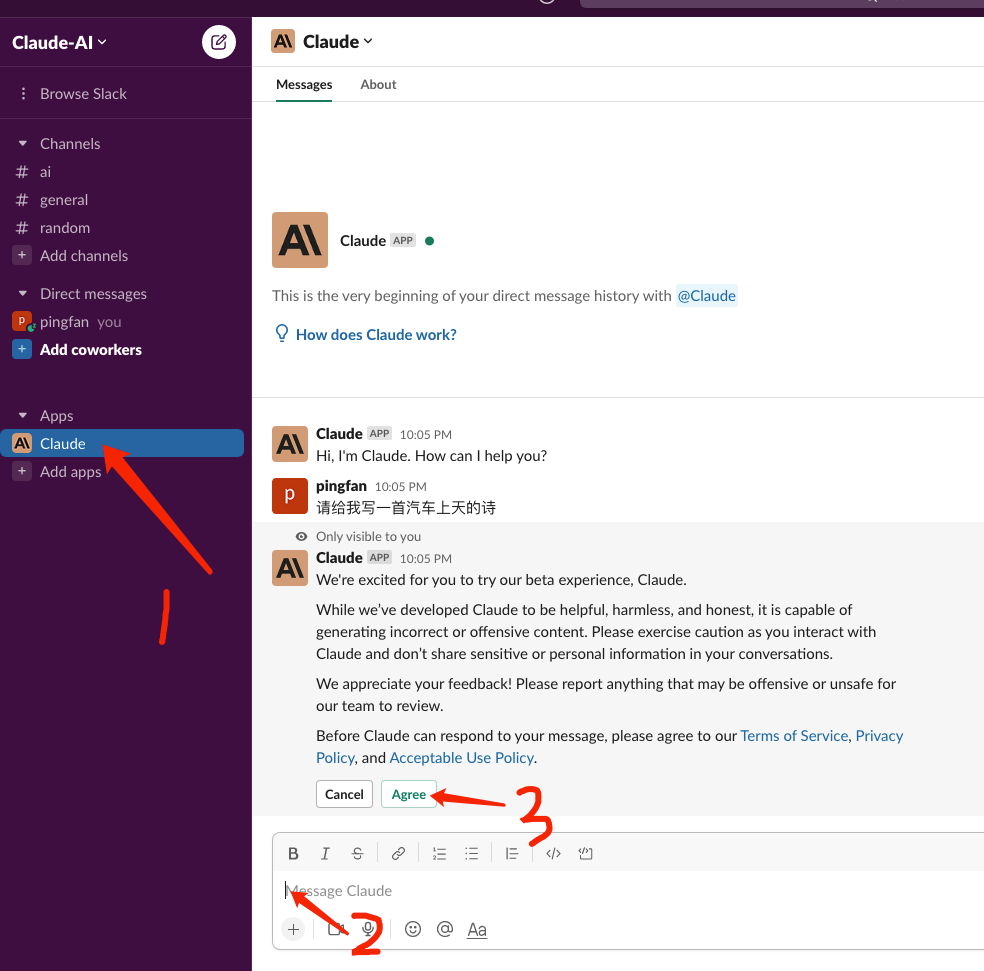Click the blockquote icon

pyautogui.click(x=512, y=854)
